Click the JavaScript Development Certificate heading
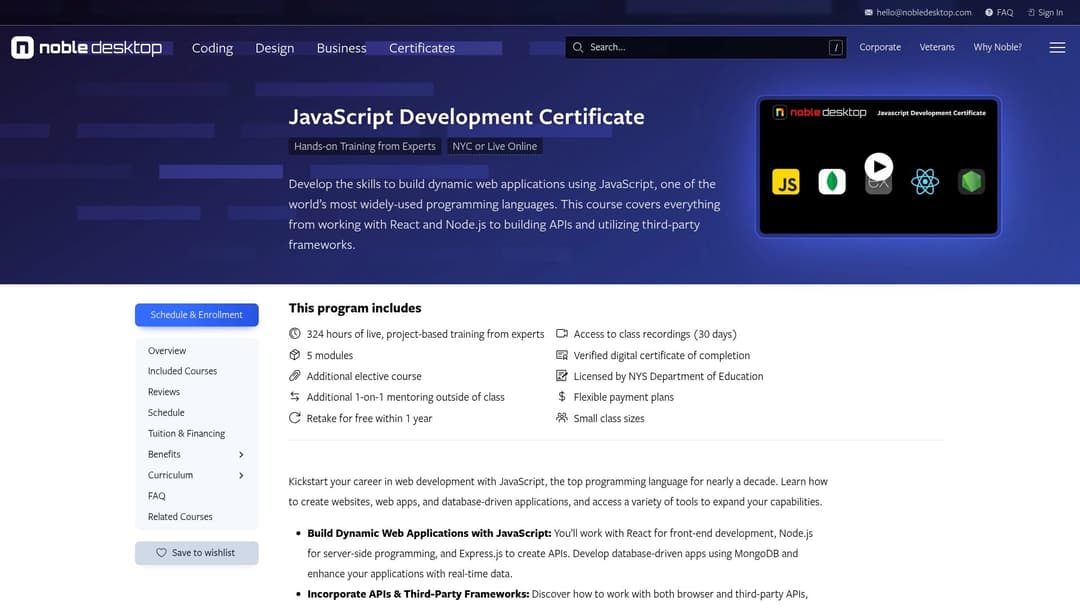 (466, 117)
